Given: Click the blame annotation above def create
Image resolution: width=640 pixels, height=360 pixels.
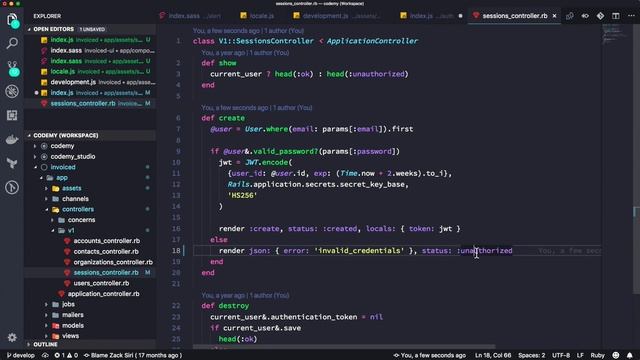Looking at the screenshot, I should (257, 108).
